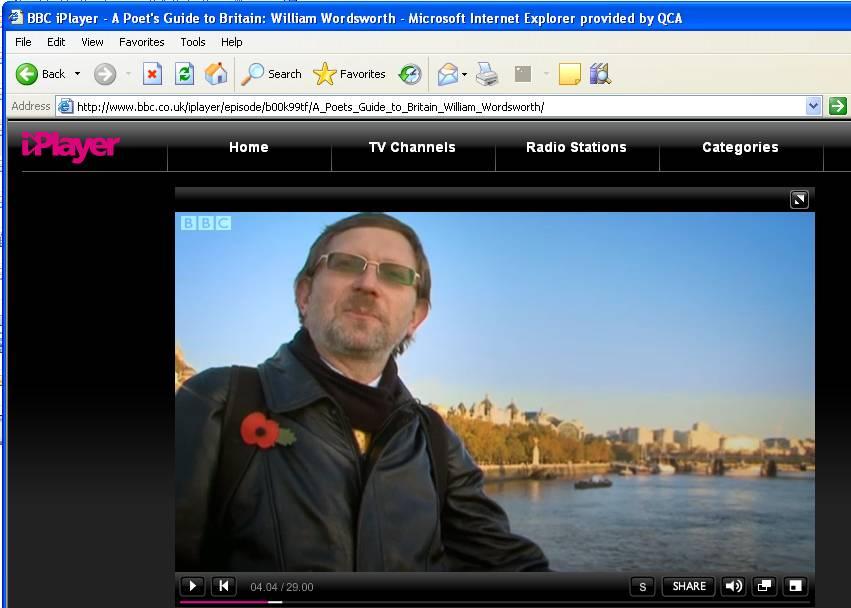Click the video playback progress bar
Viewport: 851px width, 608px height.
coord(494,601)
